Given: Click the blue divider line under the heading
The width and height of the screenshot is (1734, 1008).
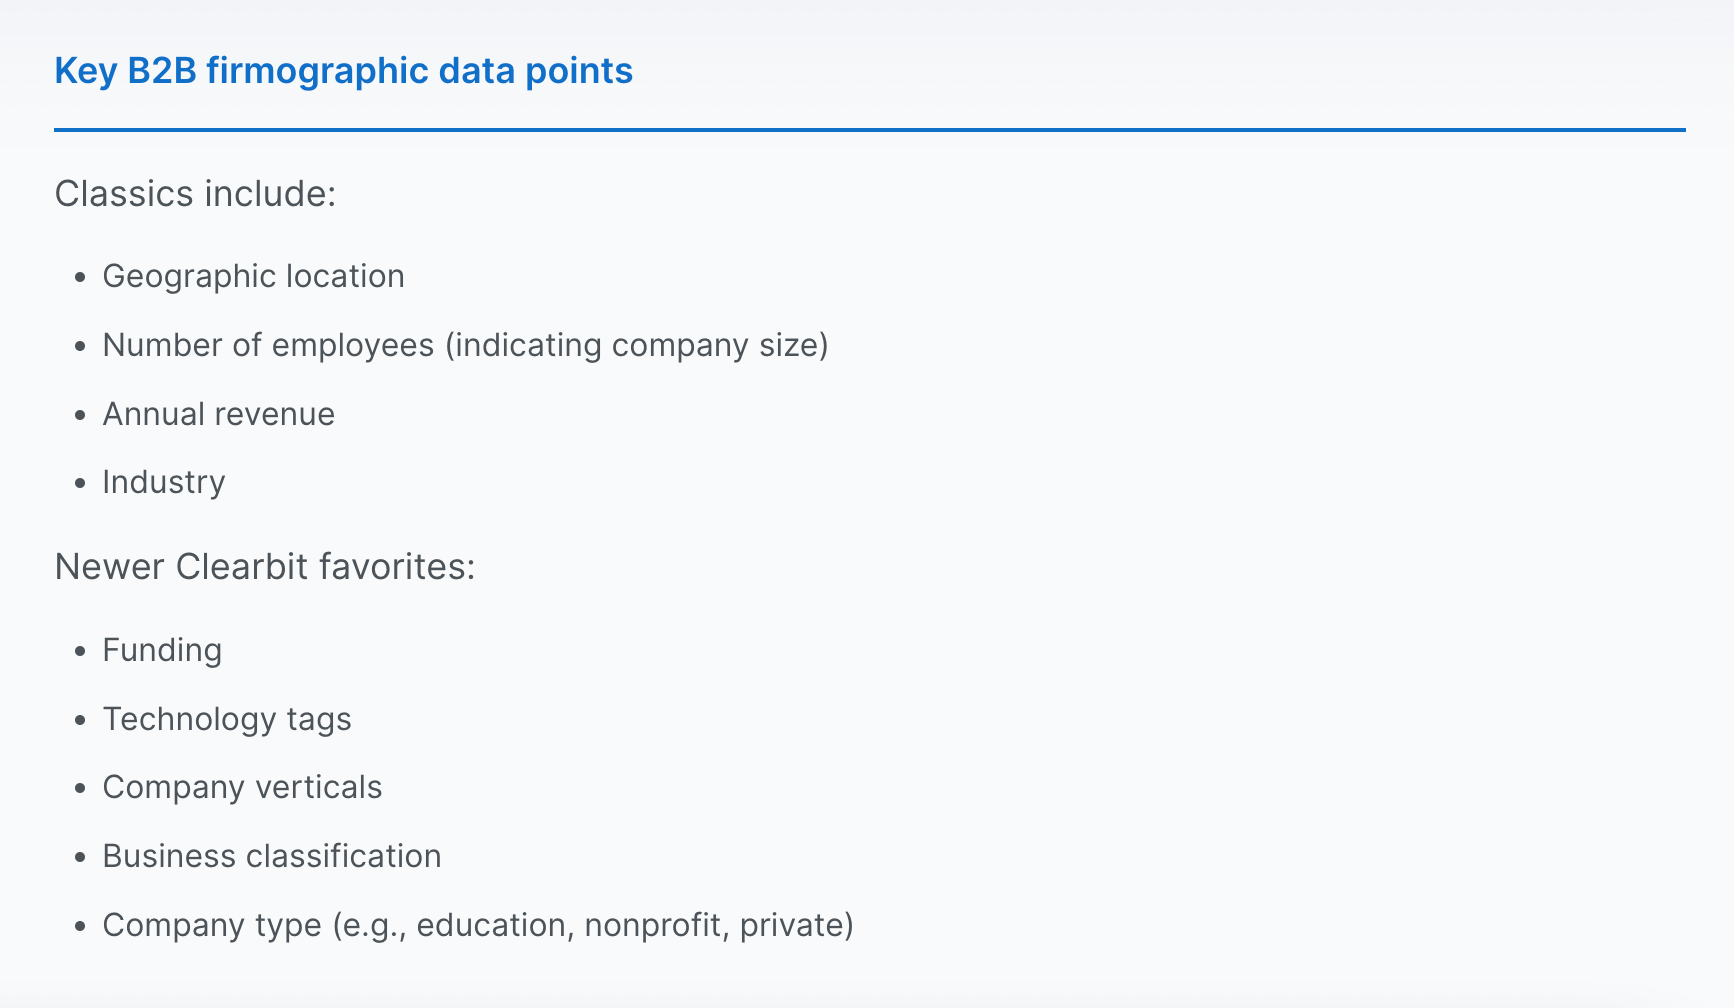Looking at the screenshot, I should click(x=869, y=130).
